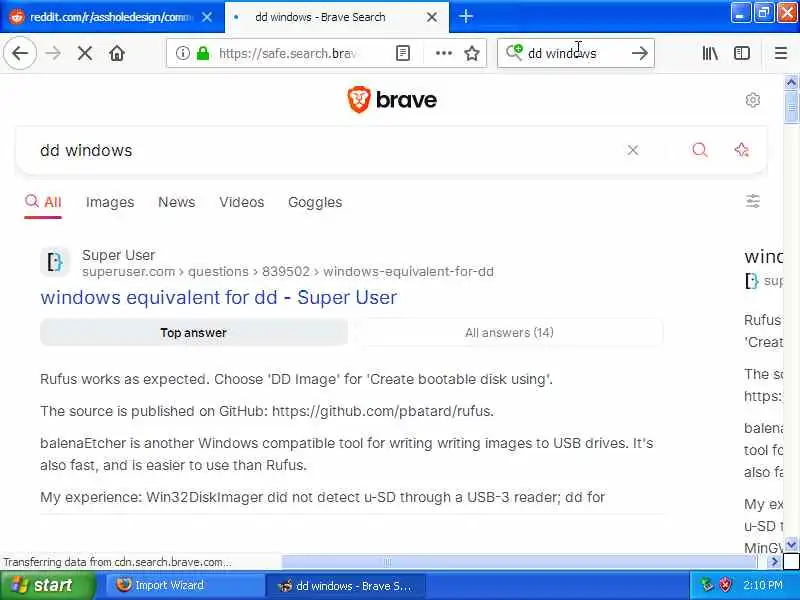Toggle reader view icon in address bar
Viewport: 800px width, 600px height.
pos(403,53)
